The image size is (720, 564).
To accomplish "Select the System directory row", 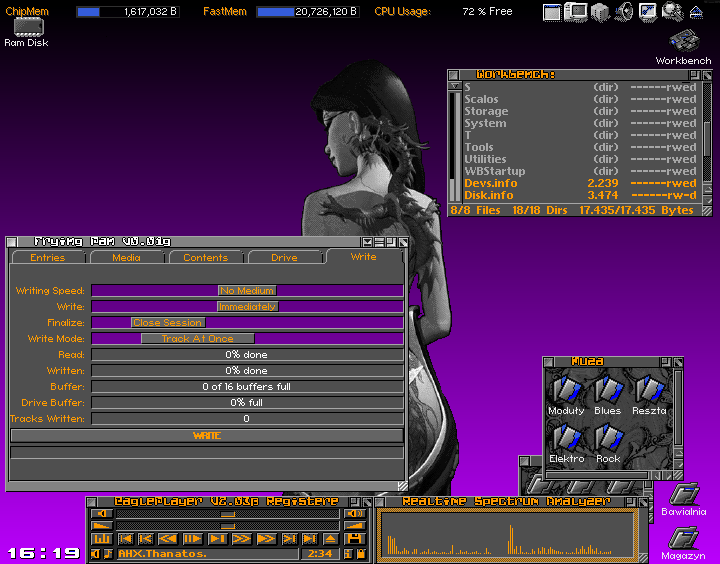I will (x=580, y=123).
